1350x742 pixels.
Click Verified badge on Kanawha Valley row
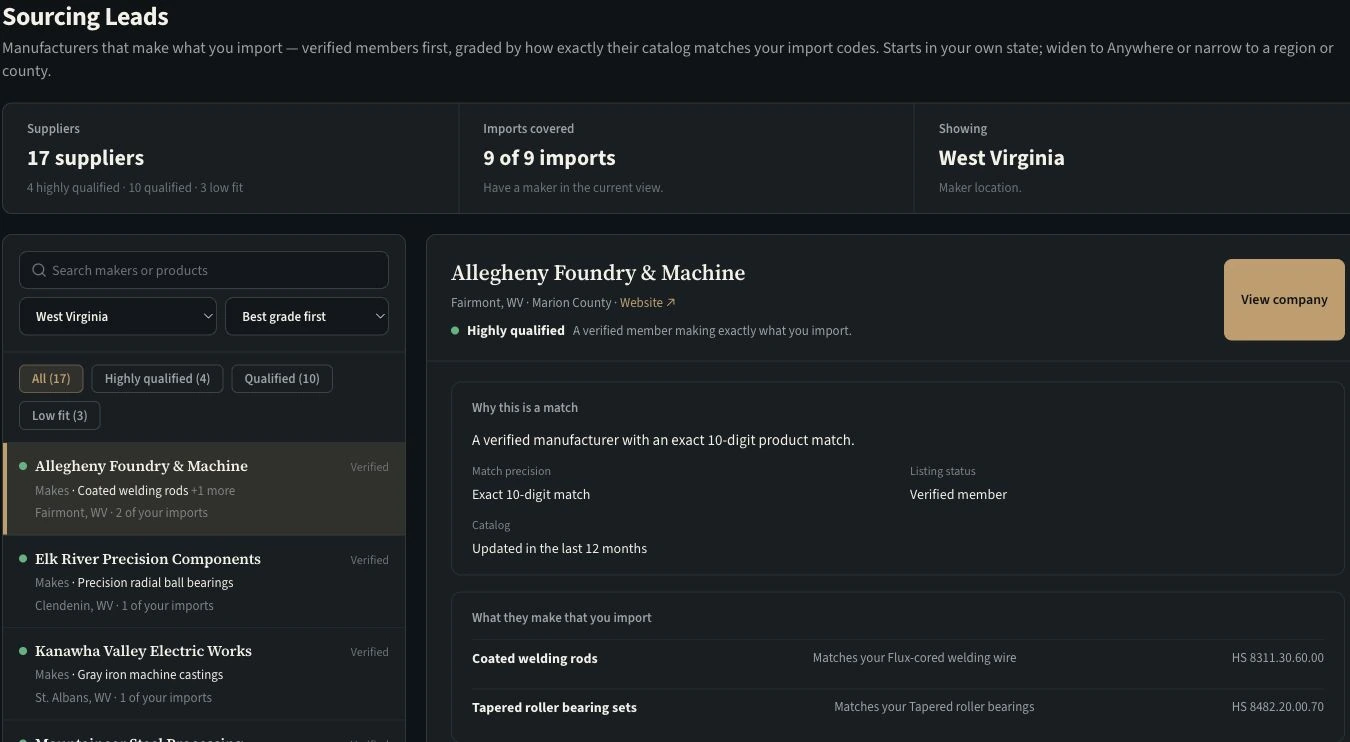pyautogui.click(x=369, y=652)
